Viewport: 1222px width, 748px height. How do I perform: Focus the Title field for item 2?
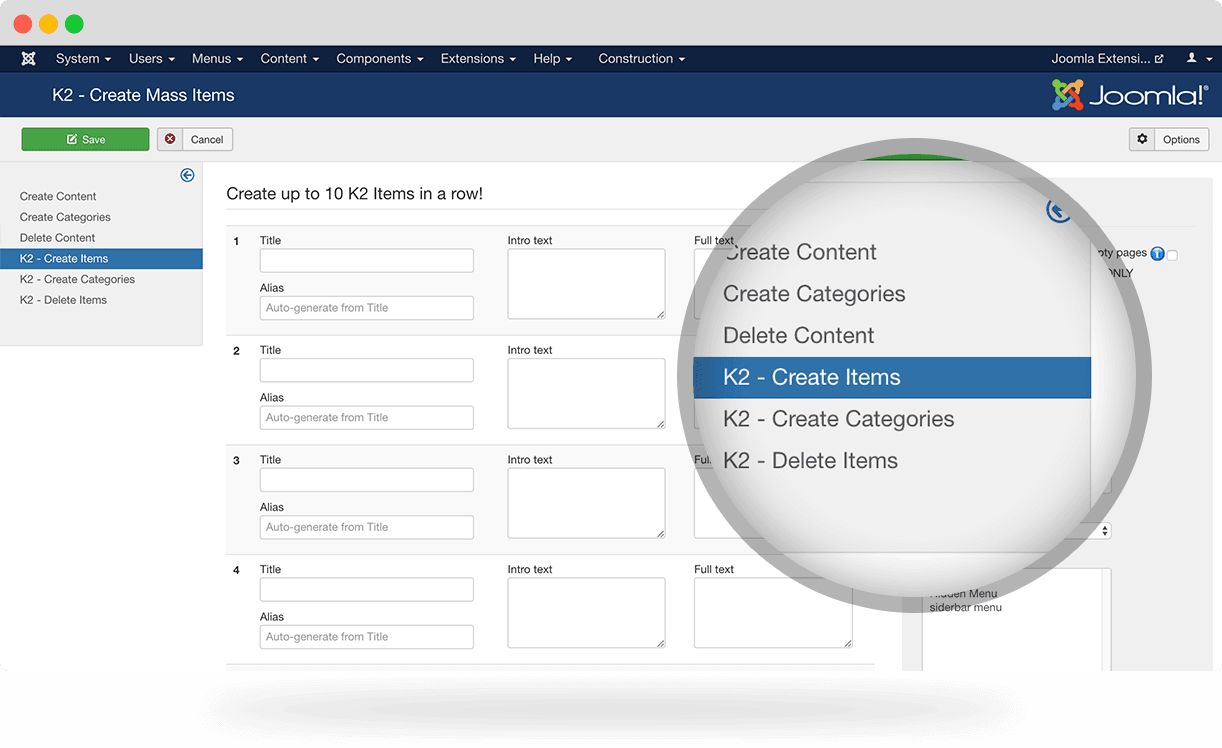tap(366, 370)
